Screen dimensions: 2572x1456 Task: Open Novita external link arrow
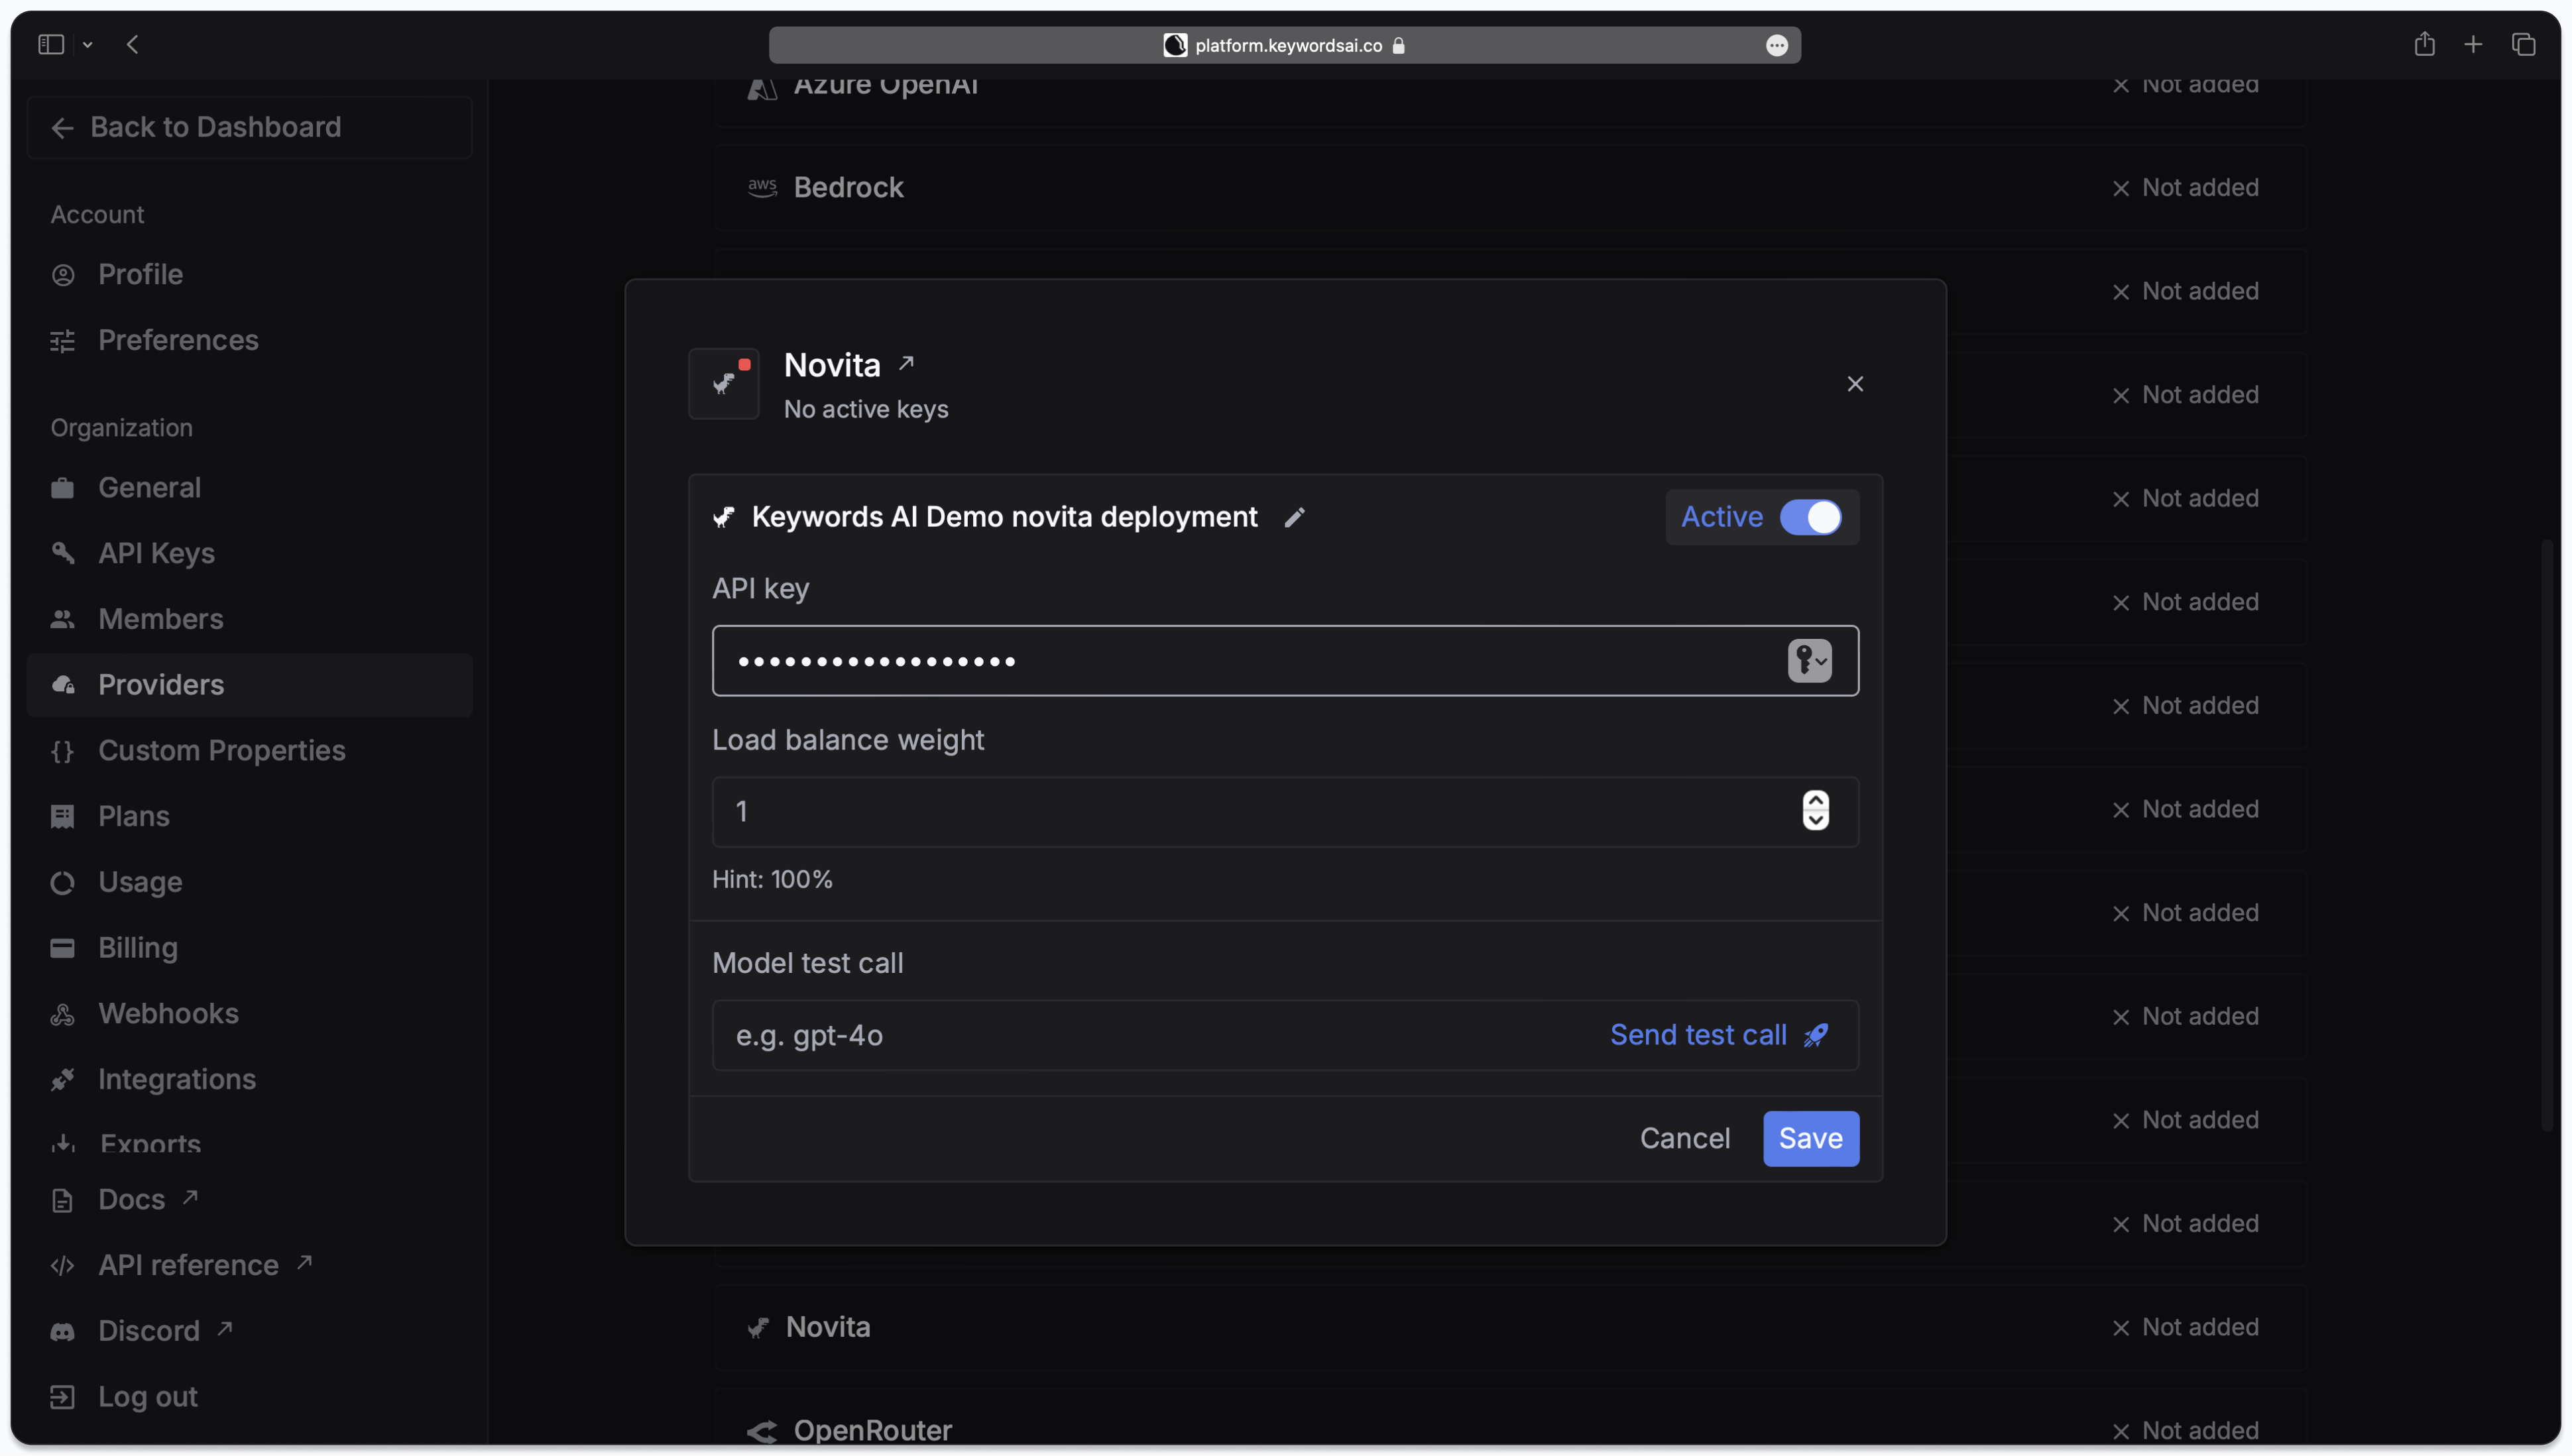[906, 363]
